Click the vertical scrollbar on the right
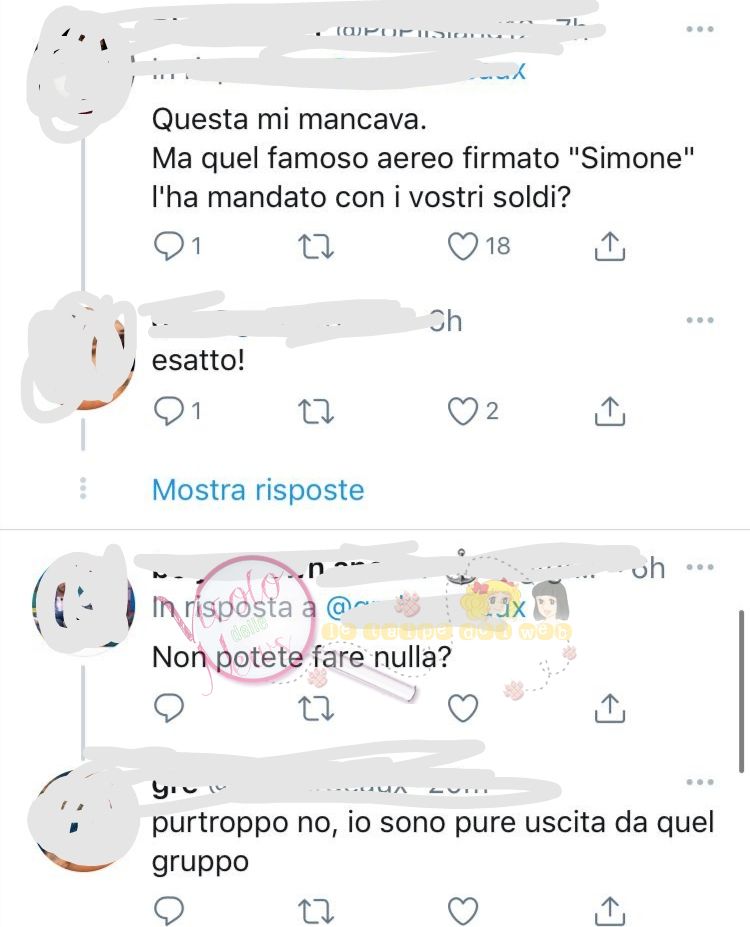 coord(741,692)
